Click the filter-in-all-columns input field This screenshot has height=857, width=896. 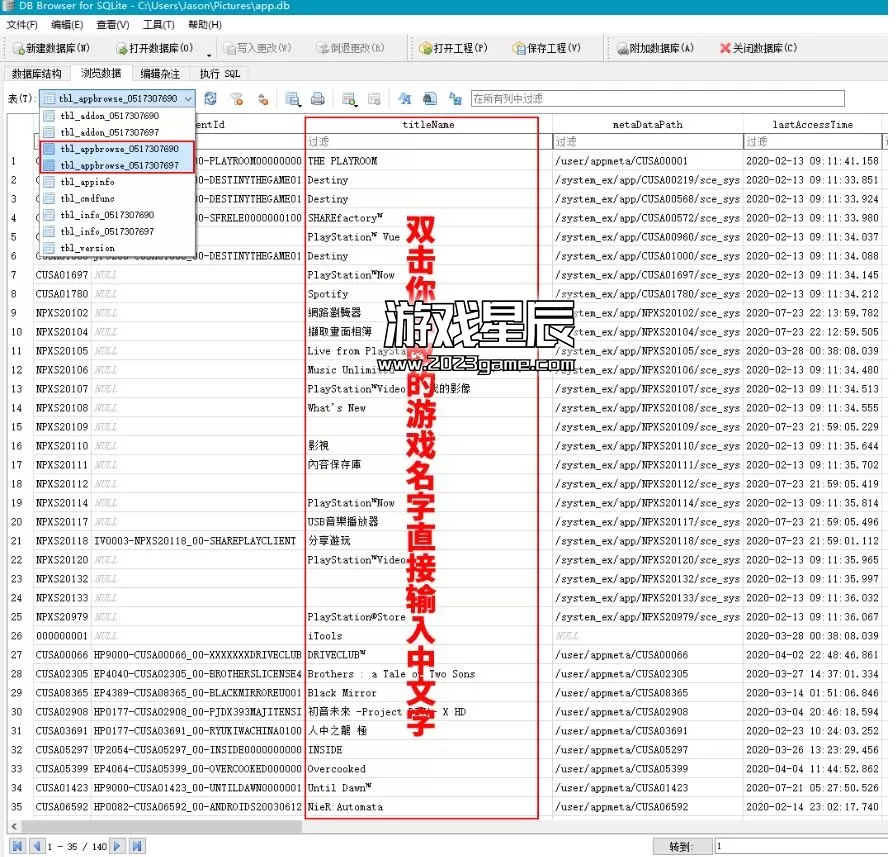pos(657,98)
